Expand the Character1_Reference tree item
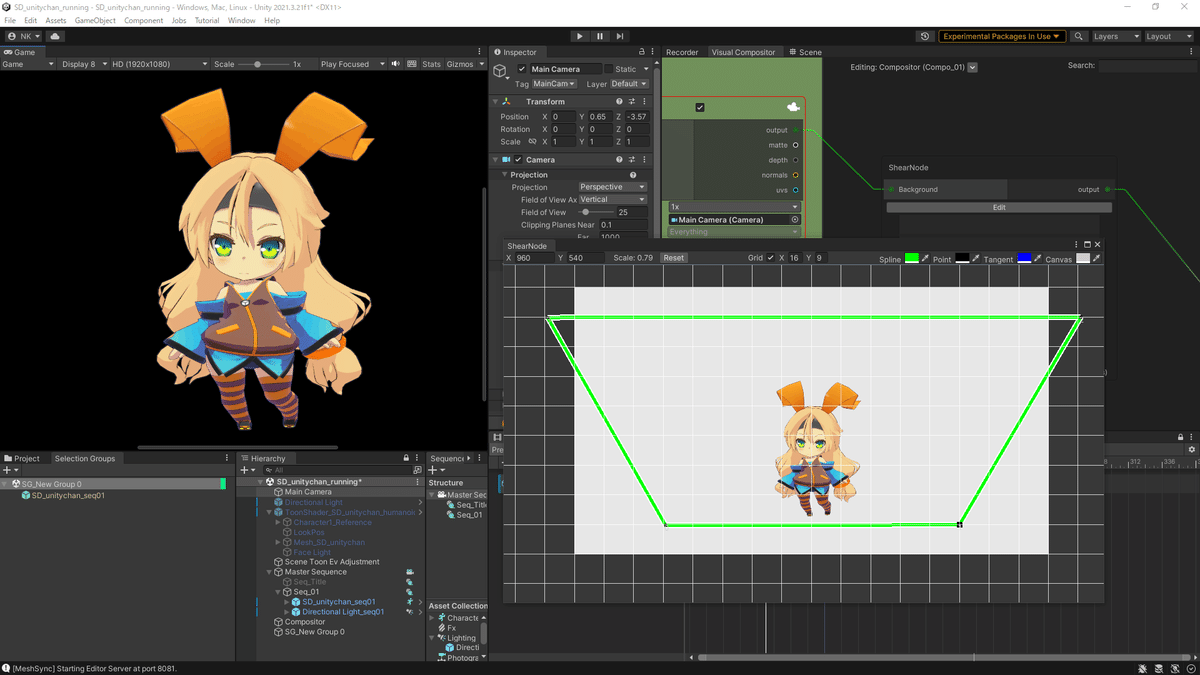1200x675 pixels. (278, 522)
